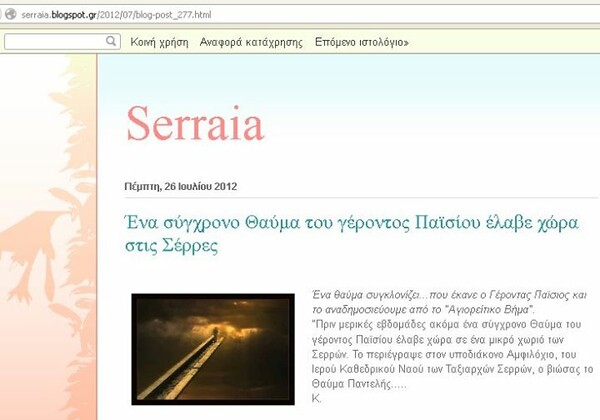Click the Serraia blog title
Screen dimensions: 600x420
(x=195, y=124)
